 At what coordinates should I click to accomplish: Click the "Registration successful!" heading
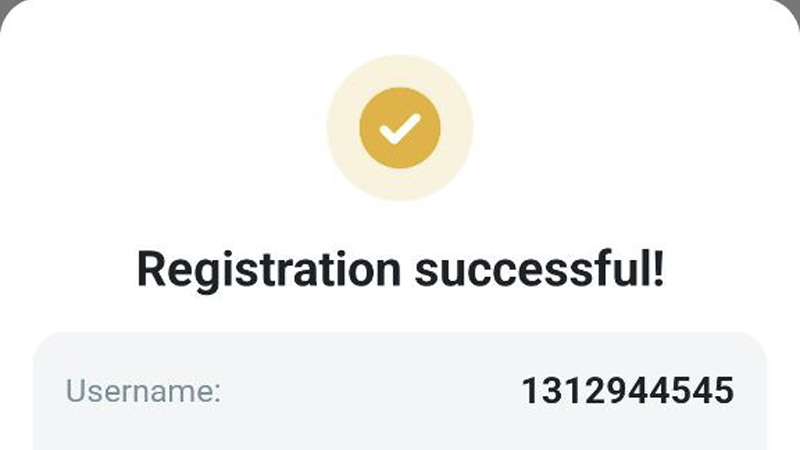tap(400, 269)
